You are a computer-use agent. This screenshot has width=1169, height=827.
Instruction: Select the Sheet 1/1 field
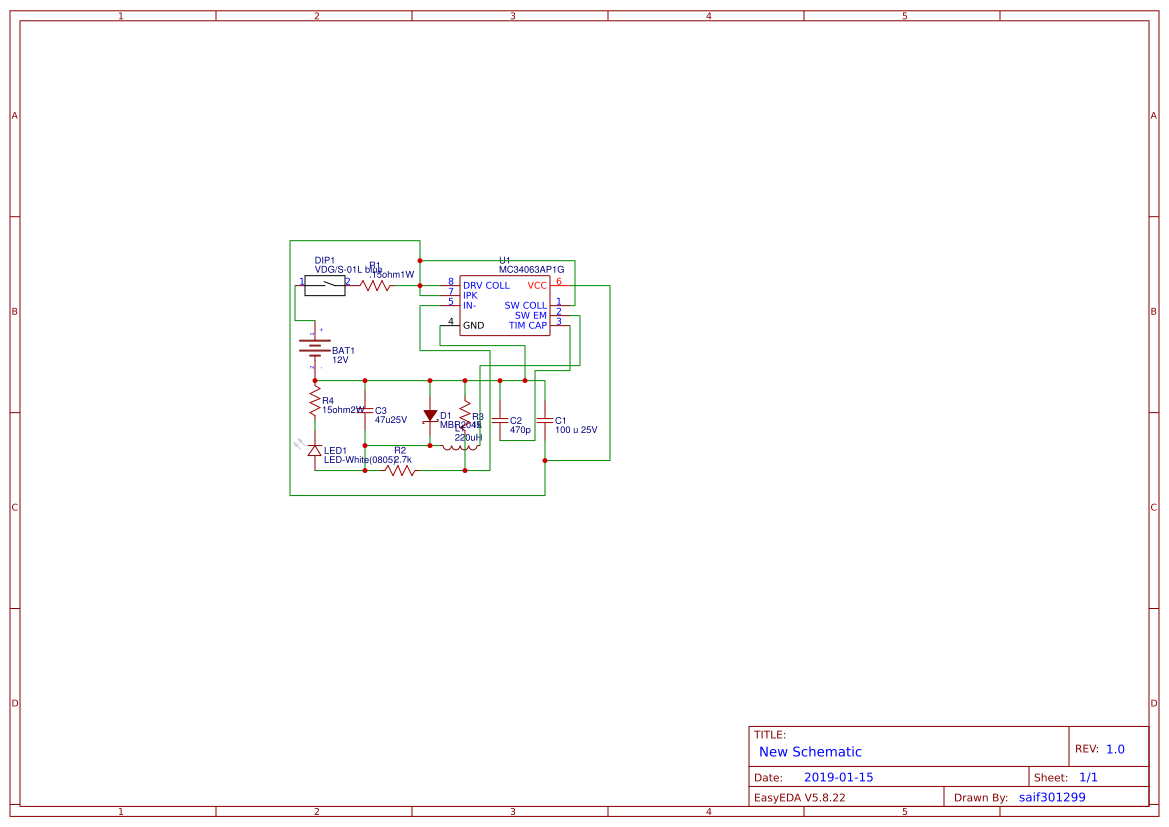click(1090, 776)
